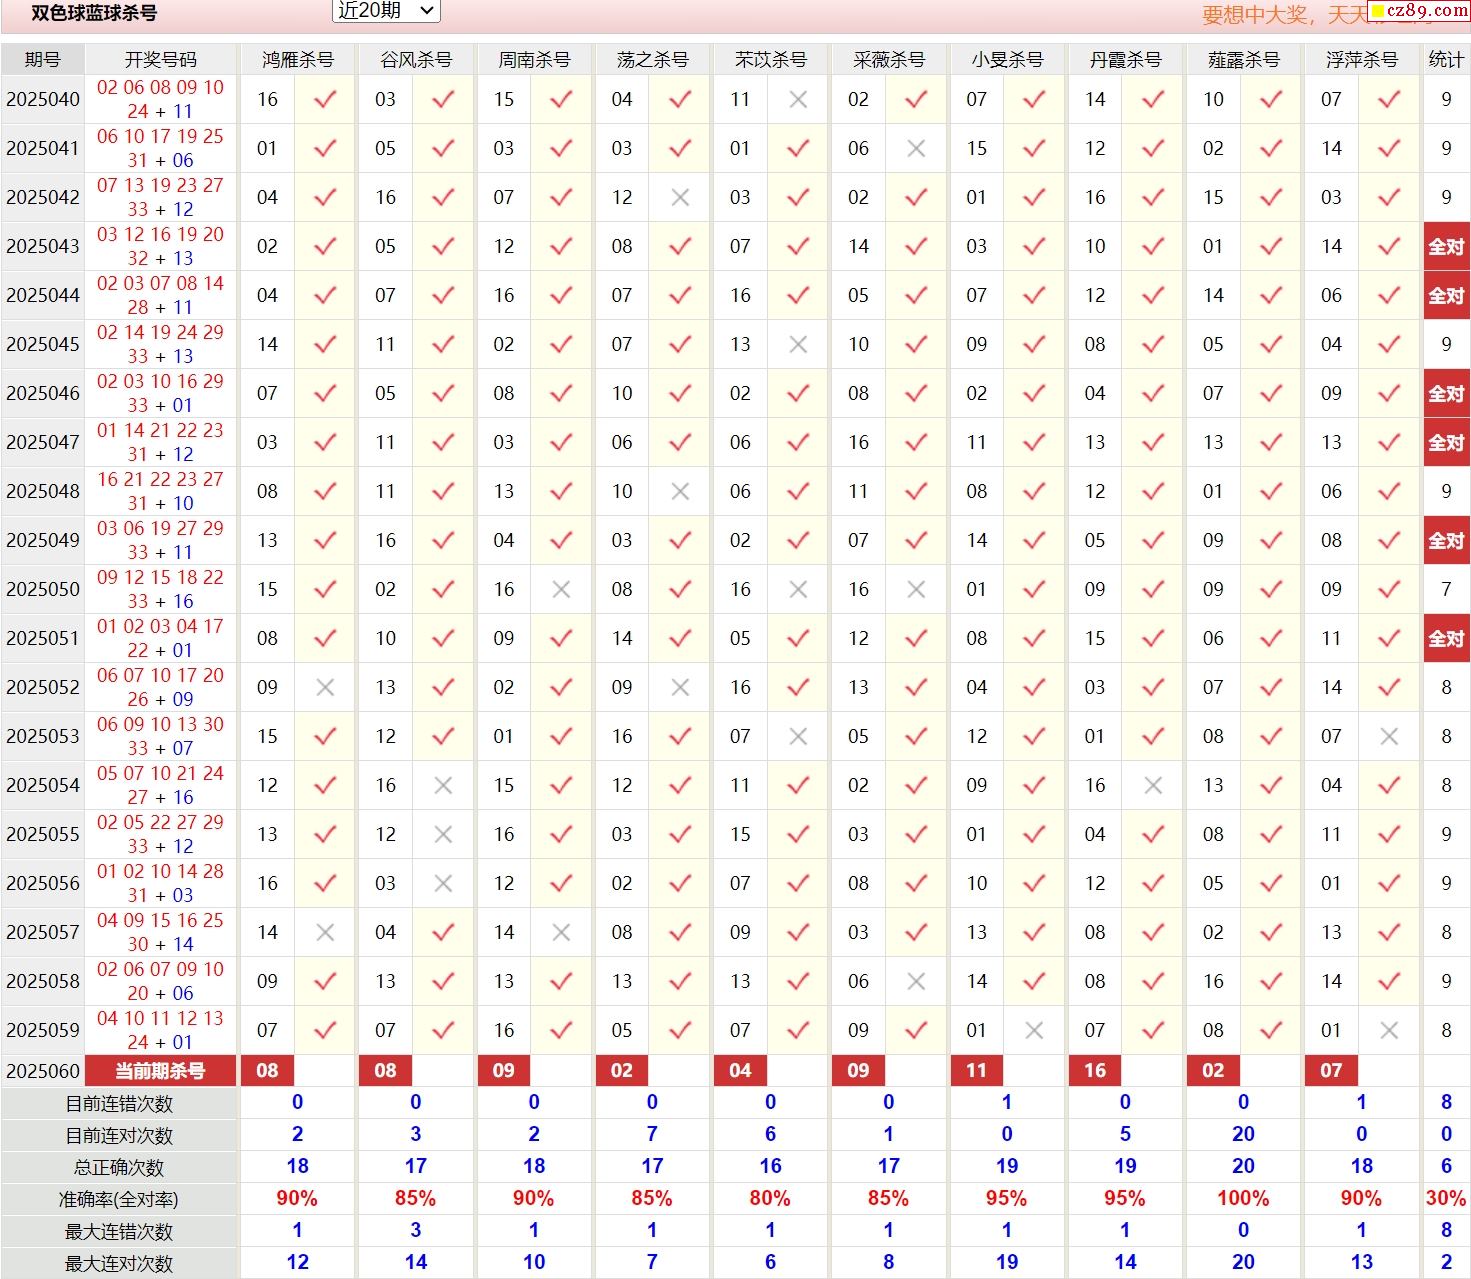Click the check mark for 谷风杀号 in row 2025043
This screenshot has width=1471, height=1279.
(x=444, y=246)
